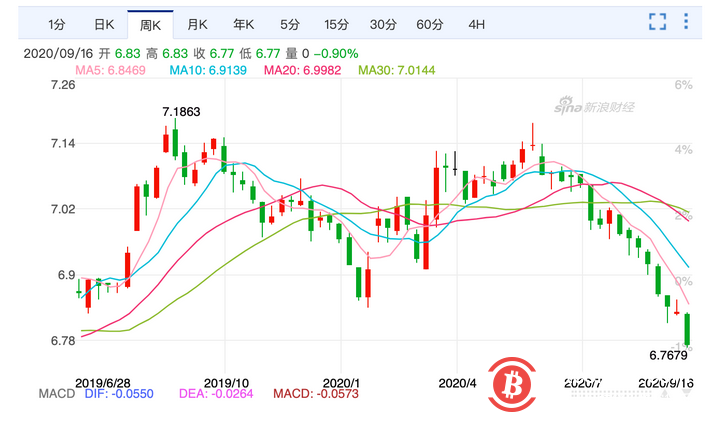Screen dimensions: 706x424
Task: Click the Sina Finance watermark logo
Action: pos(594,106)
